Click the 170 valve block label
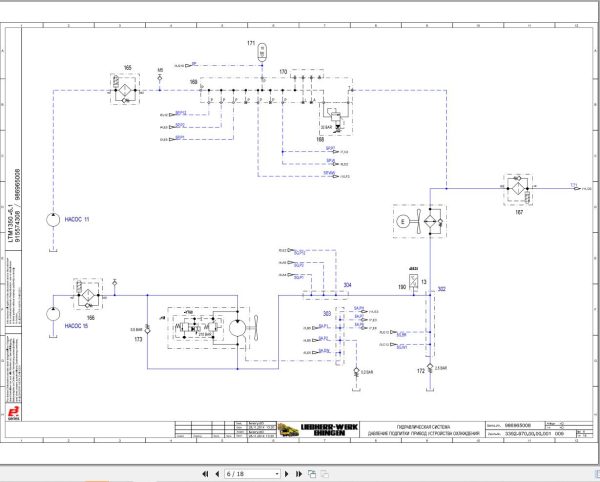This screenshot has height=482, width=600. pos(283,72)
